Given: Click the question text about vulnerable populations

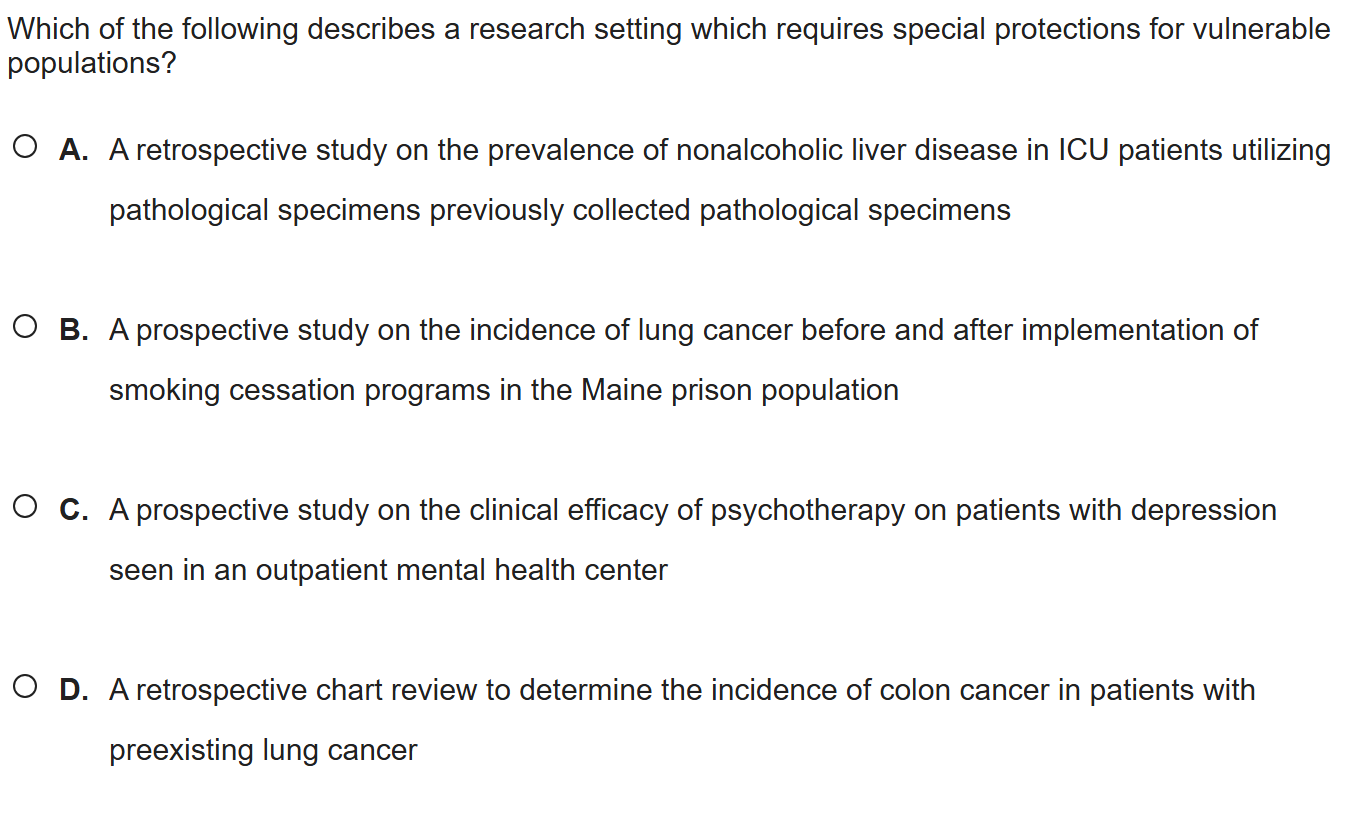Looking at the screenshot, I should coord(668,30).
